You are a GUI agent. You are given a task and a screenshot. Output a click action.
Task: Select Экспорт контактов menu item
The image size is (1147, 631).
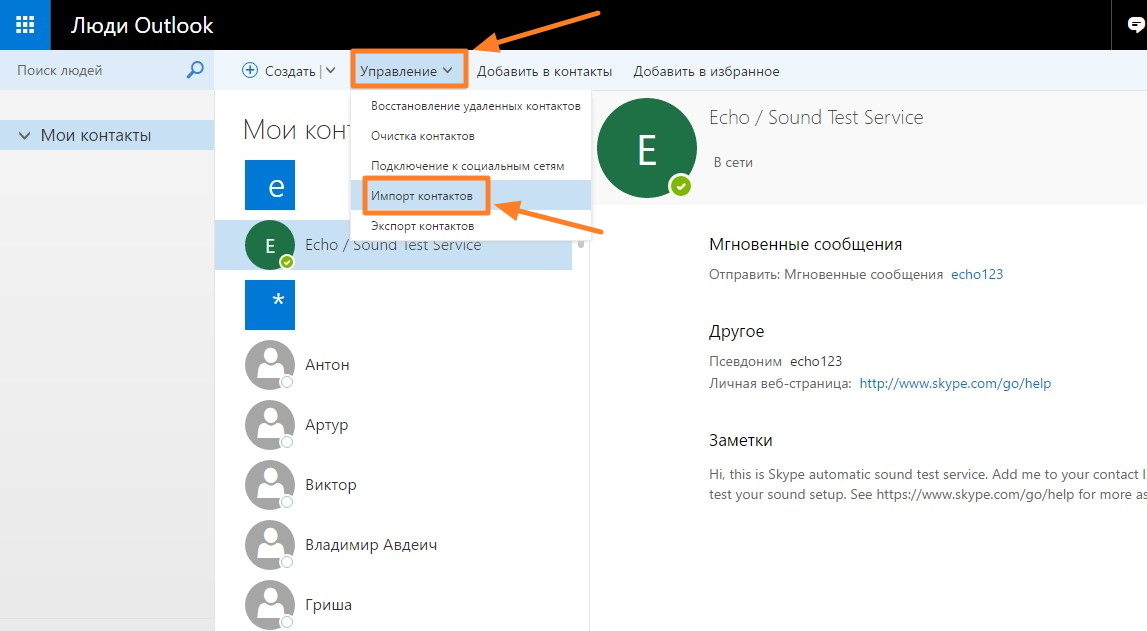(x=422, y=226)
